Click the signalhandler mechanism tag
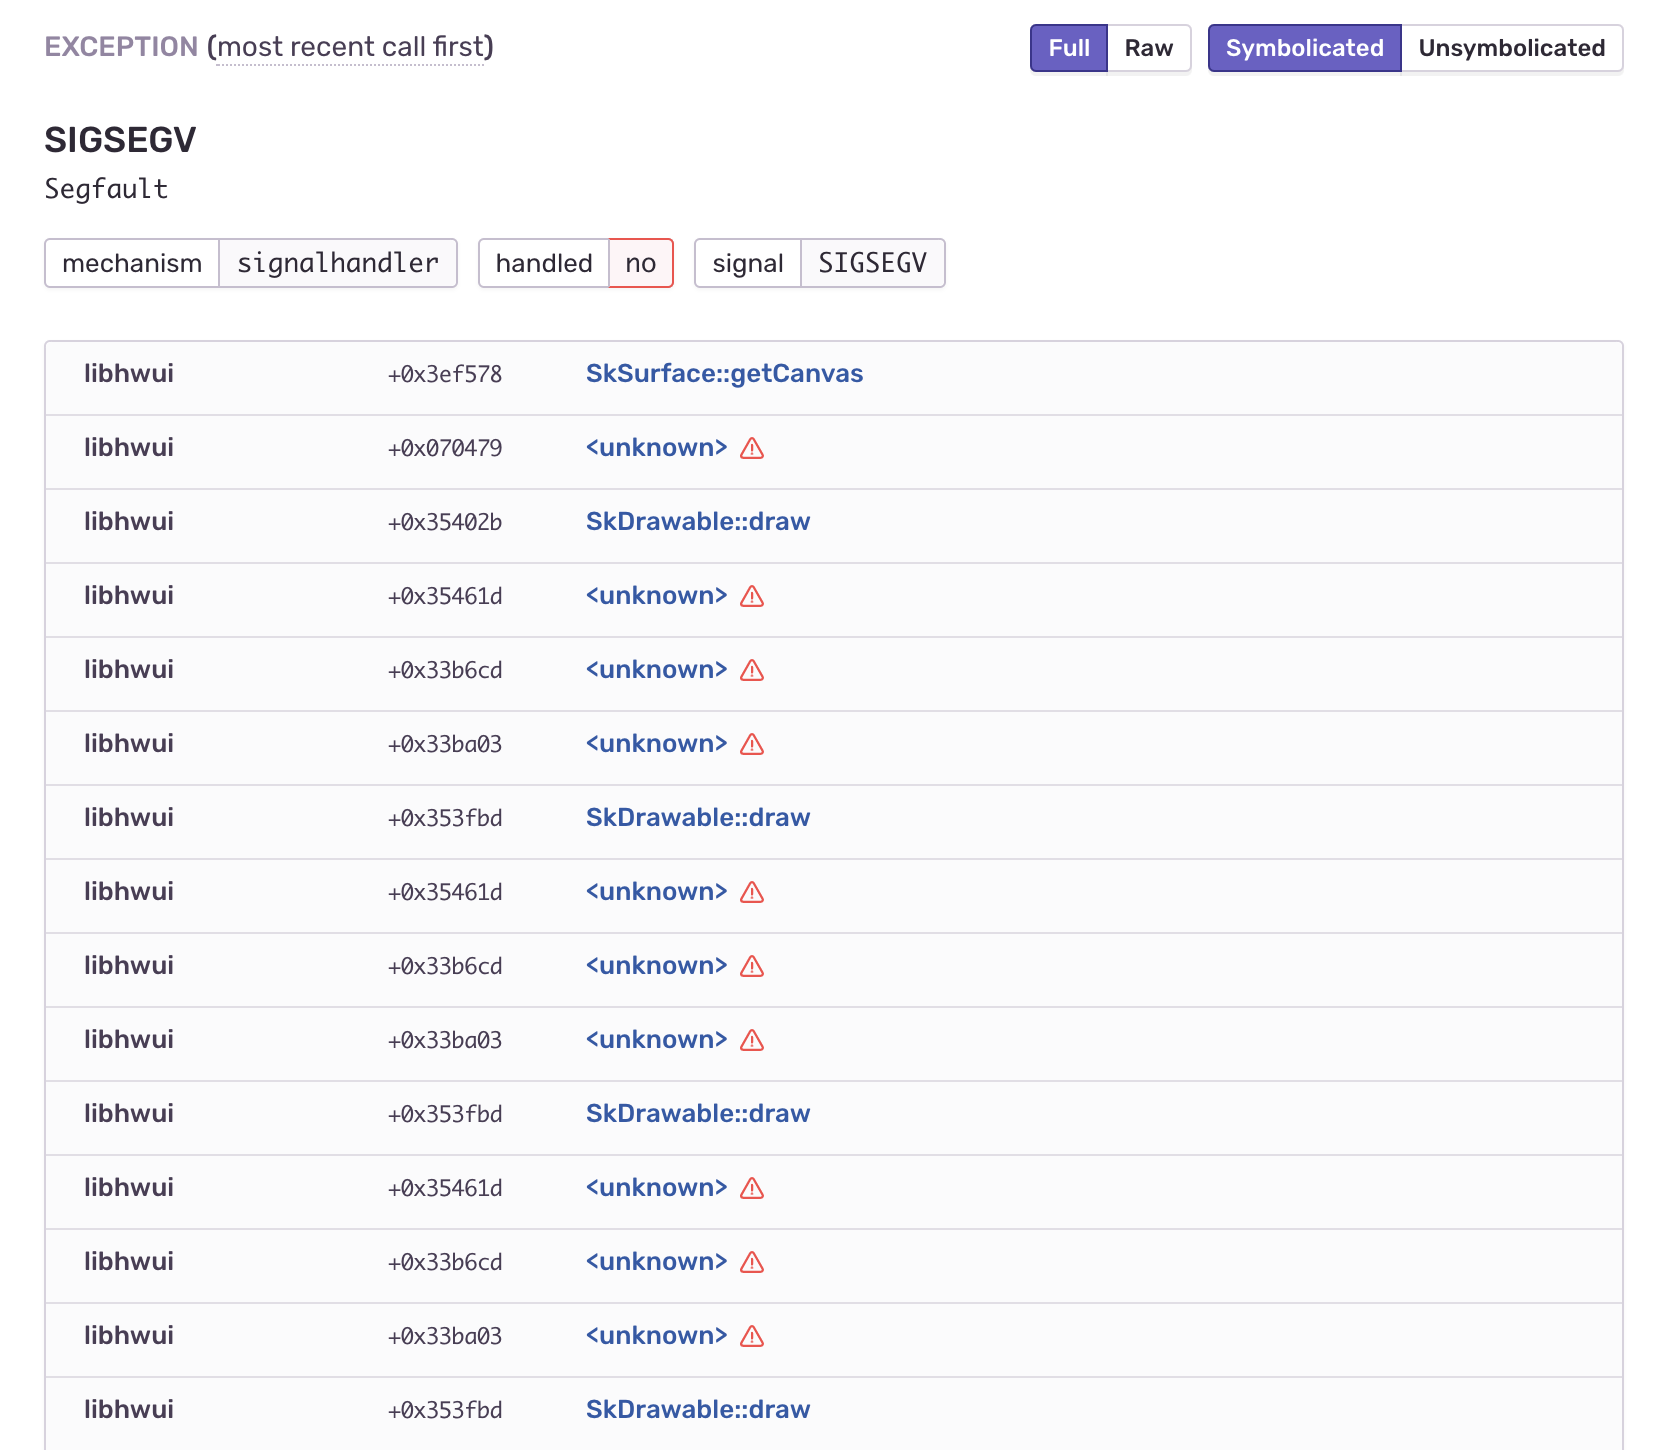 (337, 263)
